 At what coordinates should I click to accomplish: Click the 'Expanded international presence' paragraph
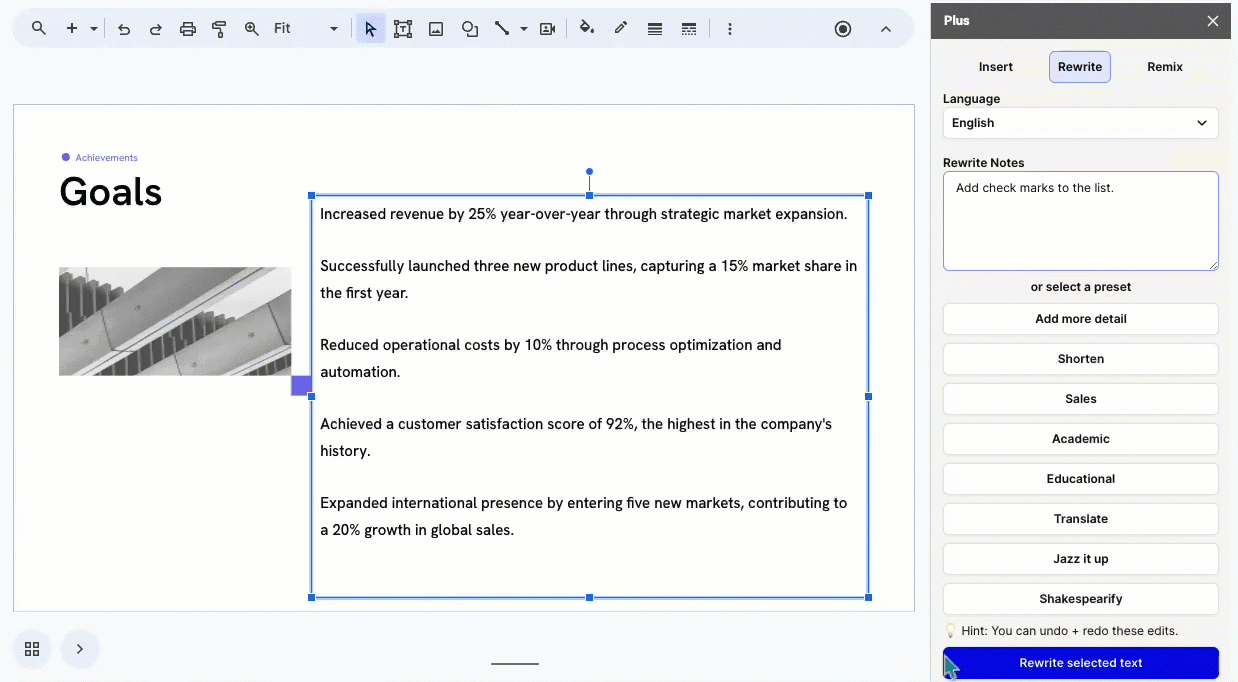click(x=583, y=516)
